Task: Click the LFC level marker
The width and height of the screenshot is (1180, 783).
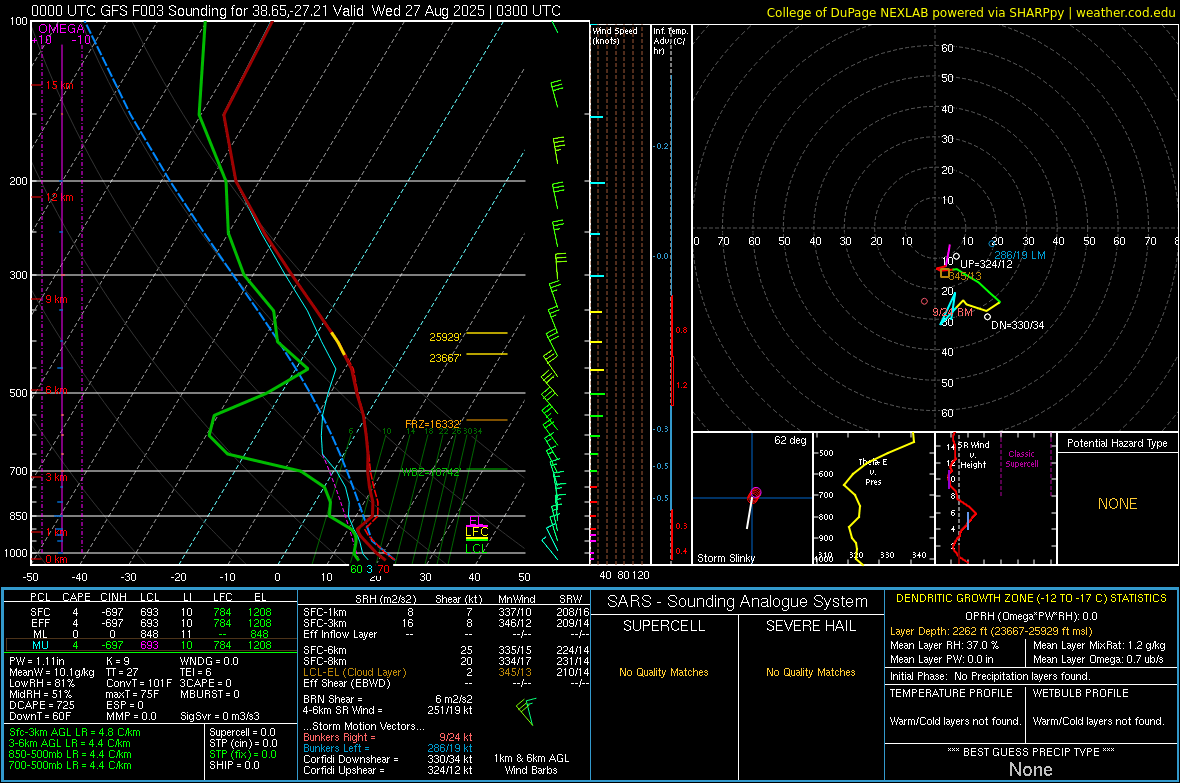Action: (x=476, y=532)
